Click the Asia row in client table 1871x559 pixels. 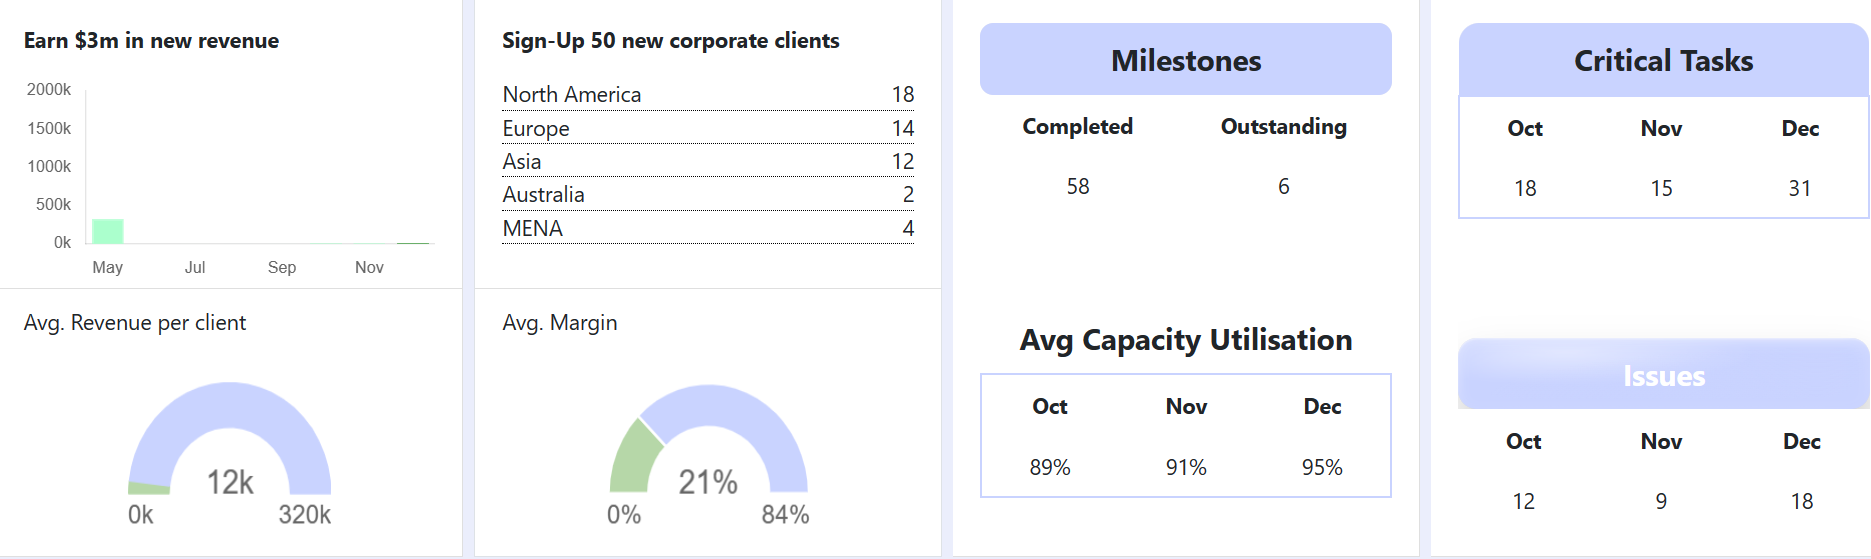tap(707, 162)
